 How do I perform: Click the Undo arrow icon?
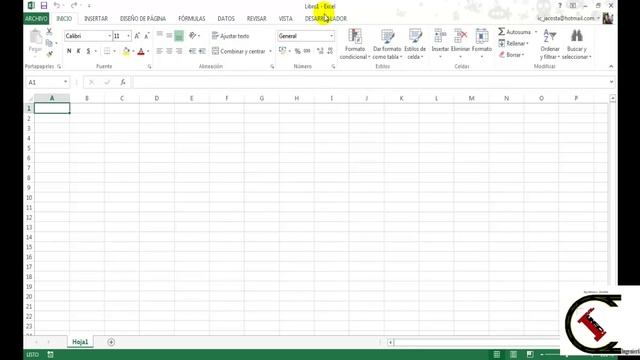tap(57, 6)
